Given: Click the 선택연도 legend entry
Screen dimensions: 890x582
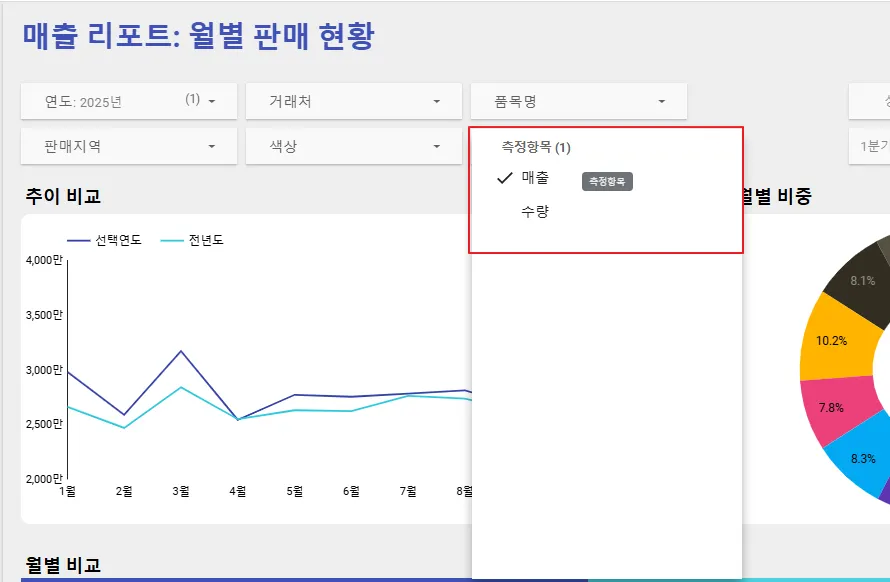Looking at the screenshot, I should click(104, 240).
